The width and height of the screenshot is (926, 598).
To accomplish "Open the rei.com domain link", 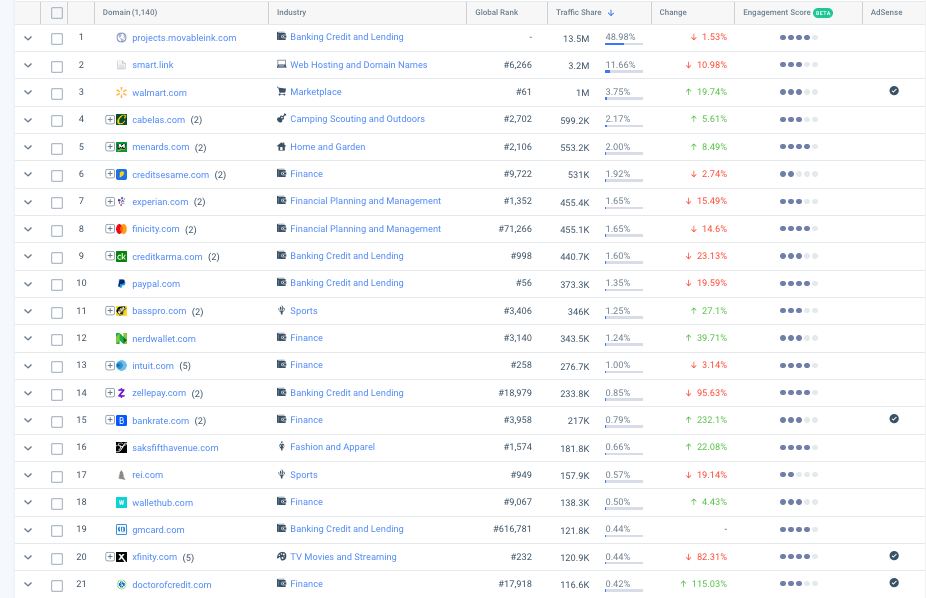I will pyautogui.click(x=148, y=475).
